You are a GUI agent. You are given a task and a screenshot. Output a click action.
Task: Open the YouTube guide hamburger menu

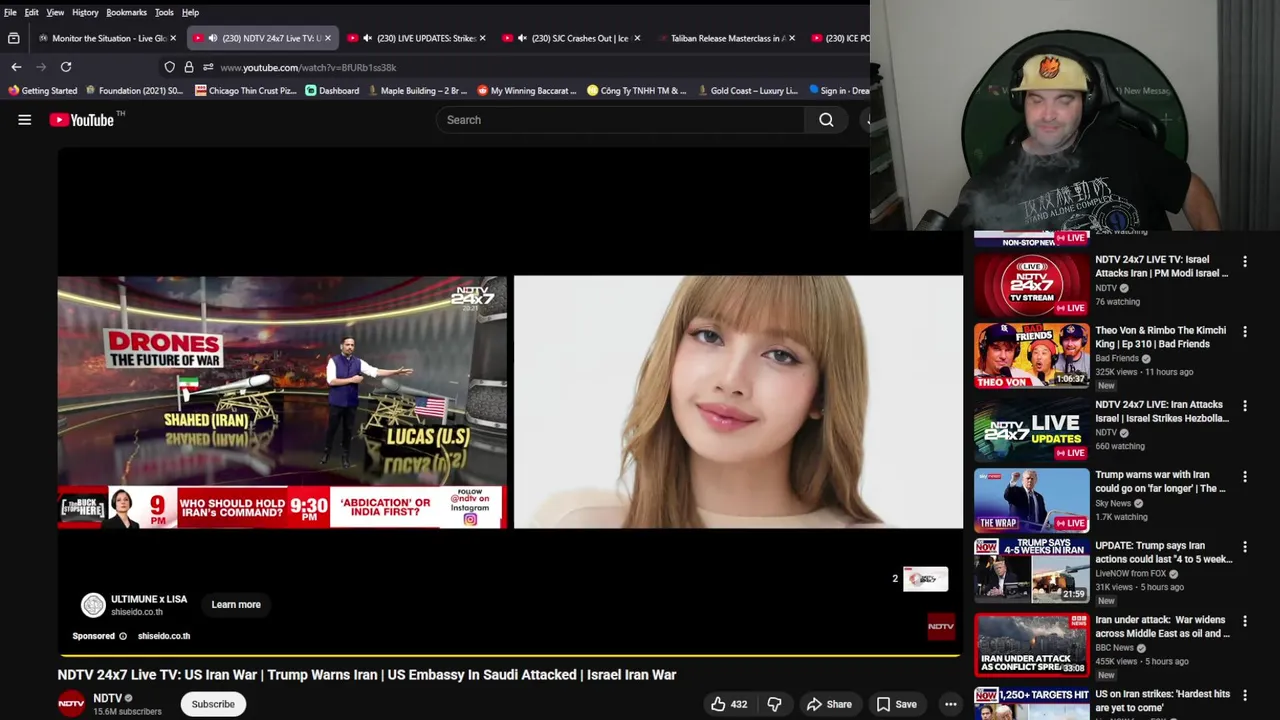(25, 120)
